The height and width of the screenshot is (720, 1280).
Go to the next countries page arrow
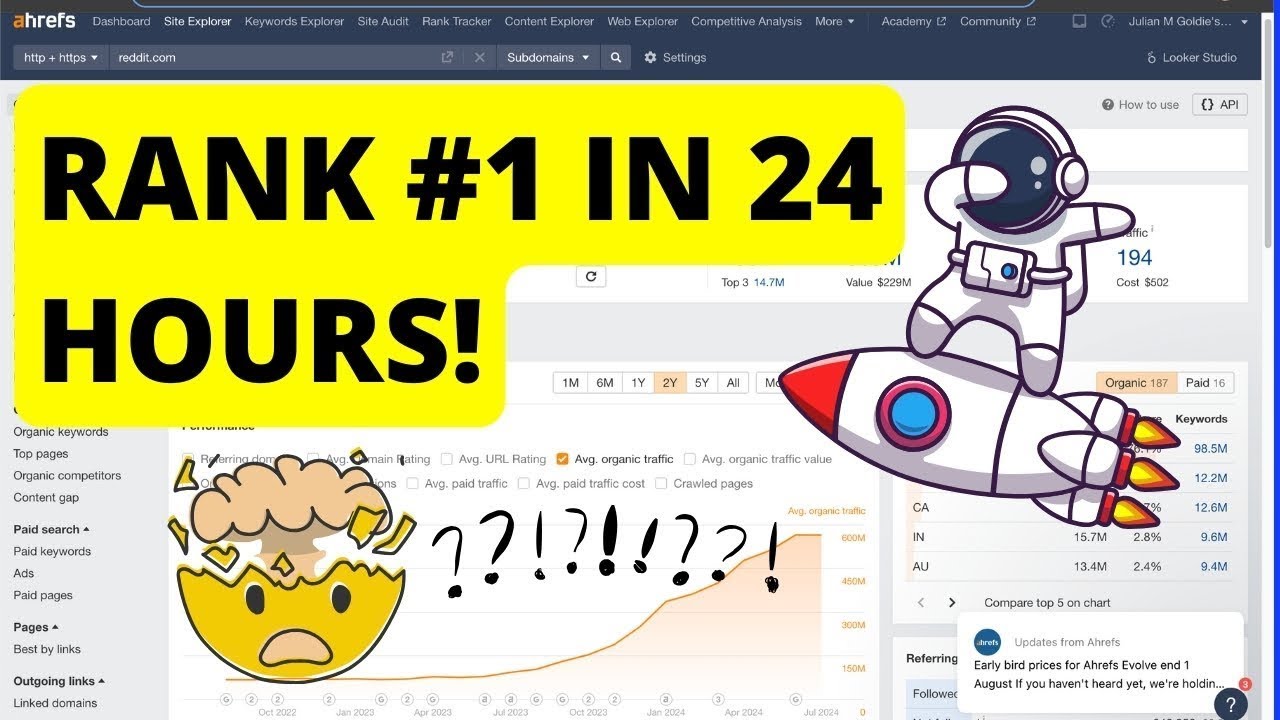coord(952,602)
